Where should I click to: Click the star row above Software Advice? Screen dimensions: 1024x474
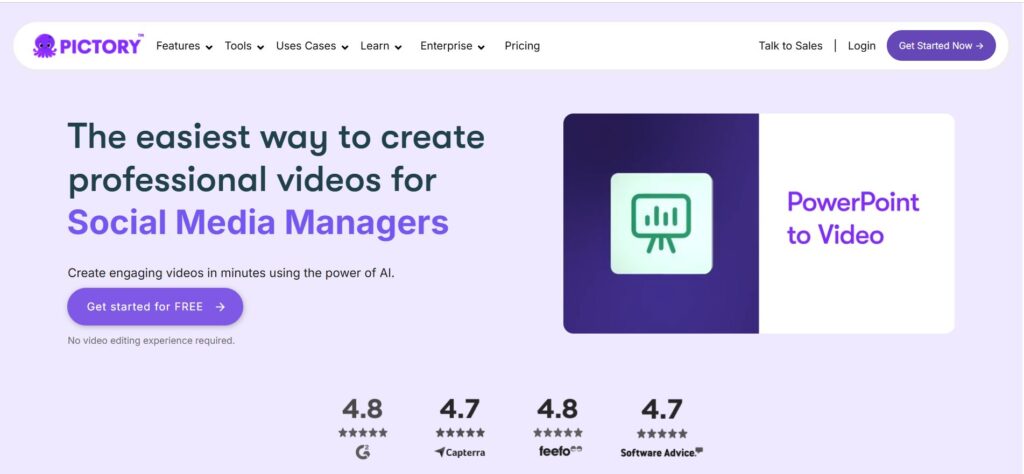click(x=662, y=434)
